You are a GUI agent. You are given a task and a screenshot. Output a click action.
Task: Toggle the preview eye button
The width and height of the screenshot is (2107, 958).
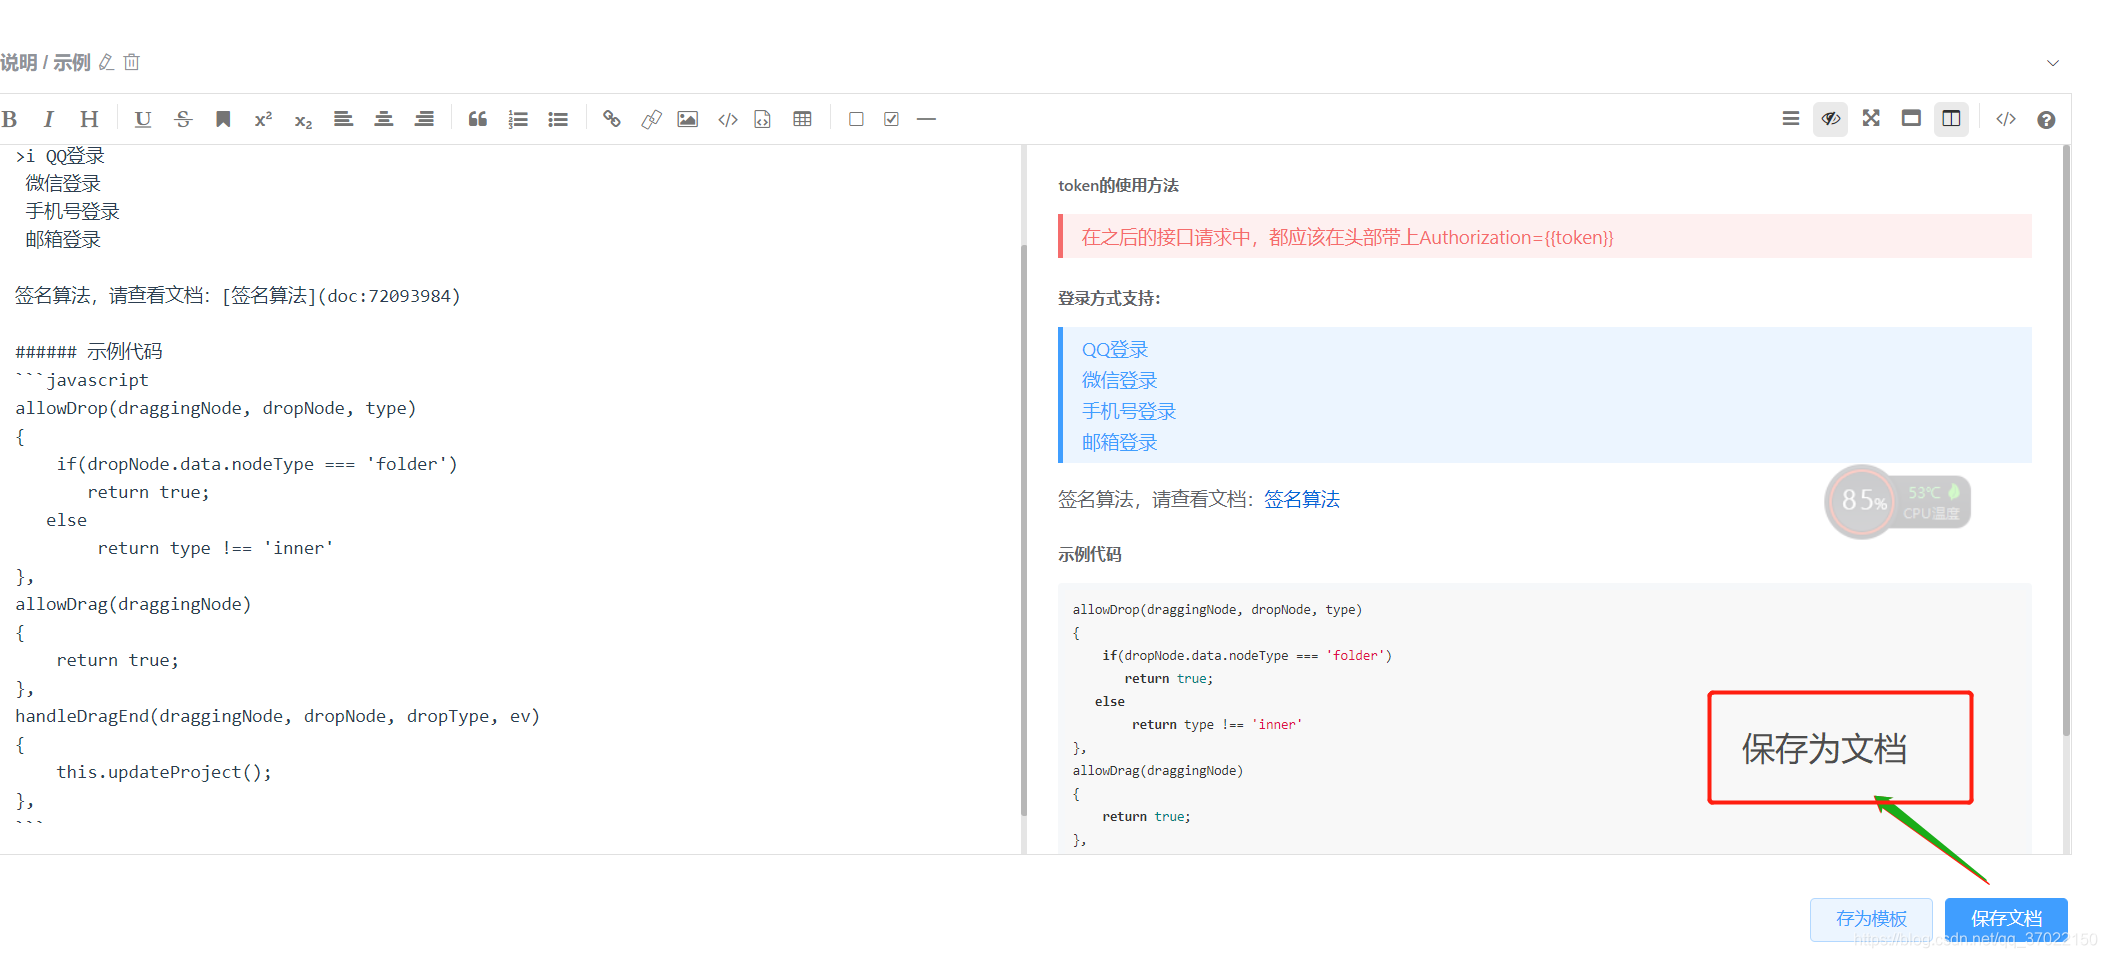1831,119
